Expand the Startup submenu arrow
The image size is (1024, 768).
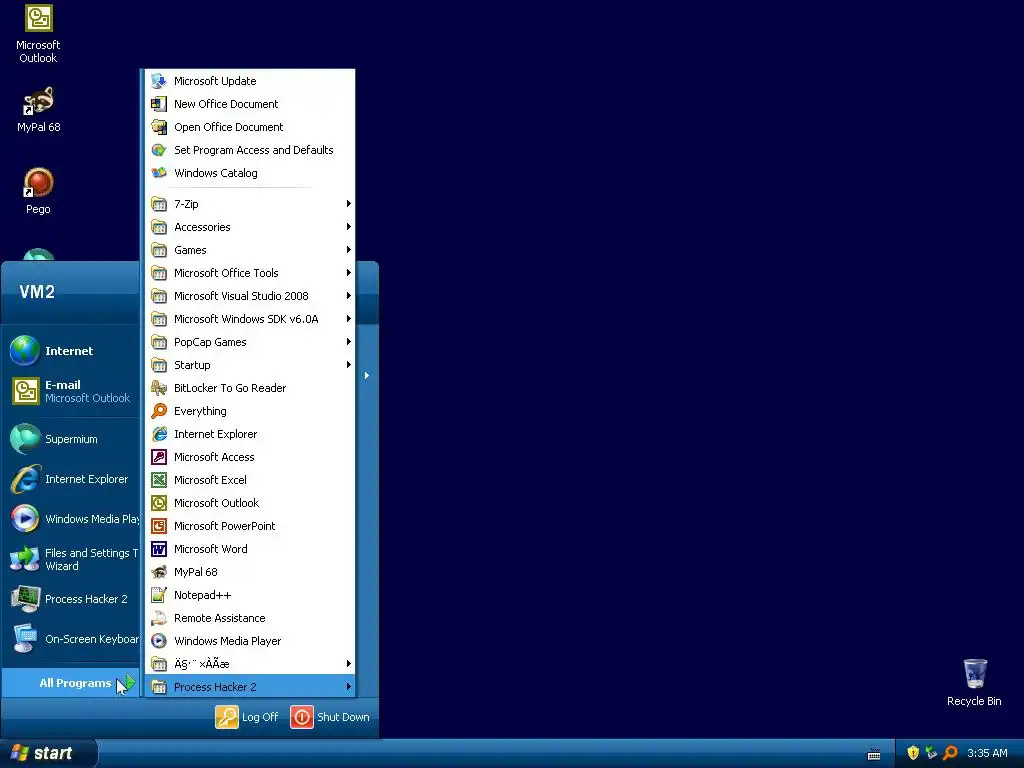coord(349,365)
